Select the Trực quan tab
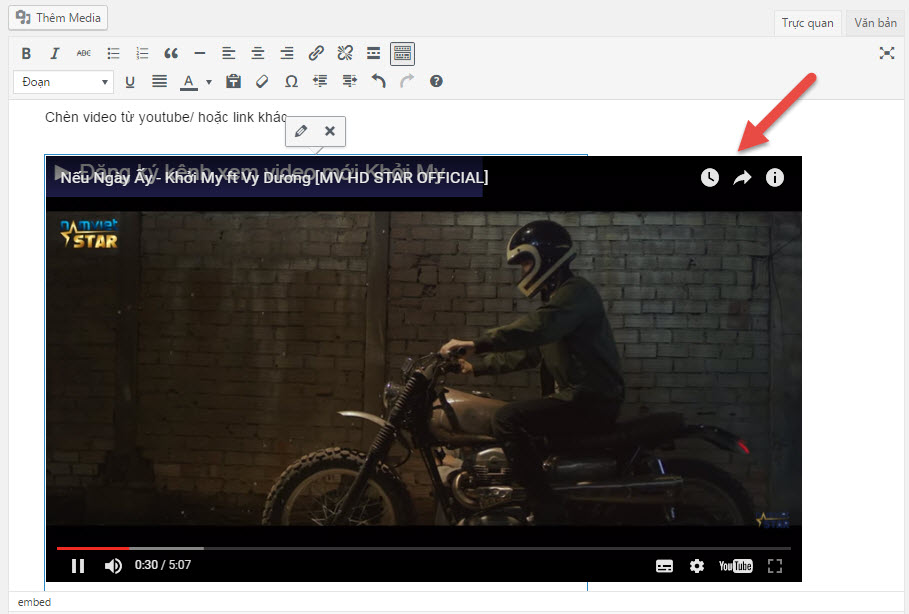The image size is (909, 614). (x=807, y=22)
